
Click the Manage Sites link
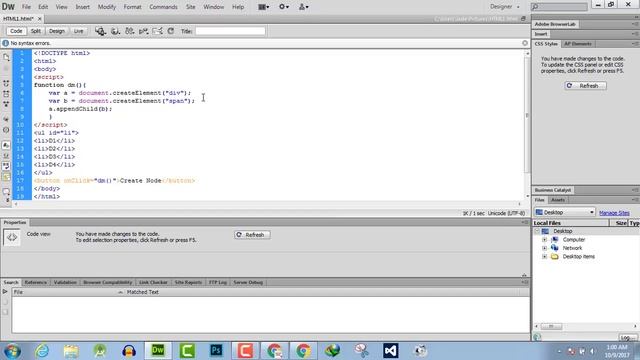tap(614, 213)
